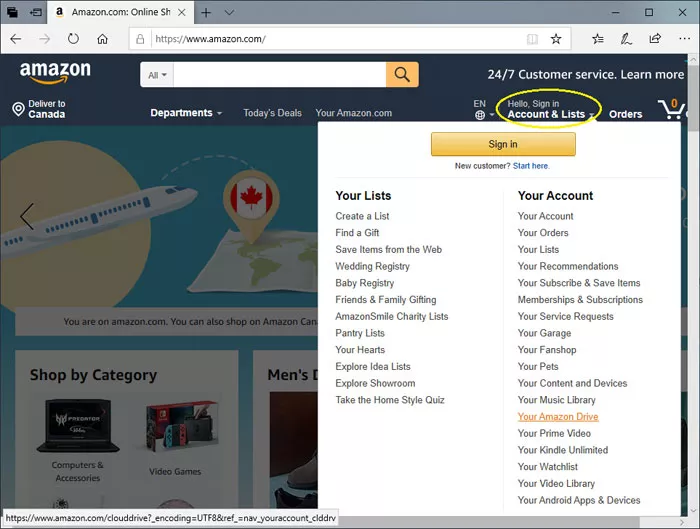View tabs you've set aside icon
Screen dimensions: 700x529
(x=12, y=12)
